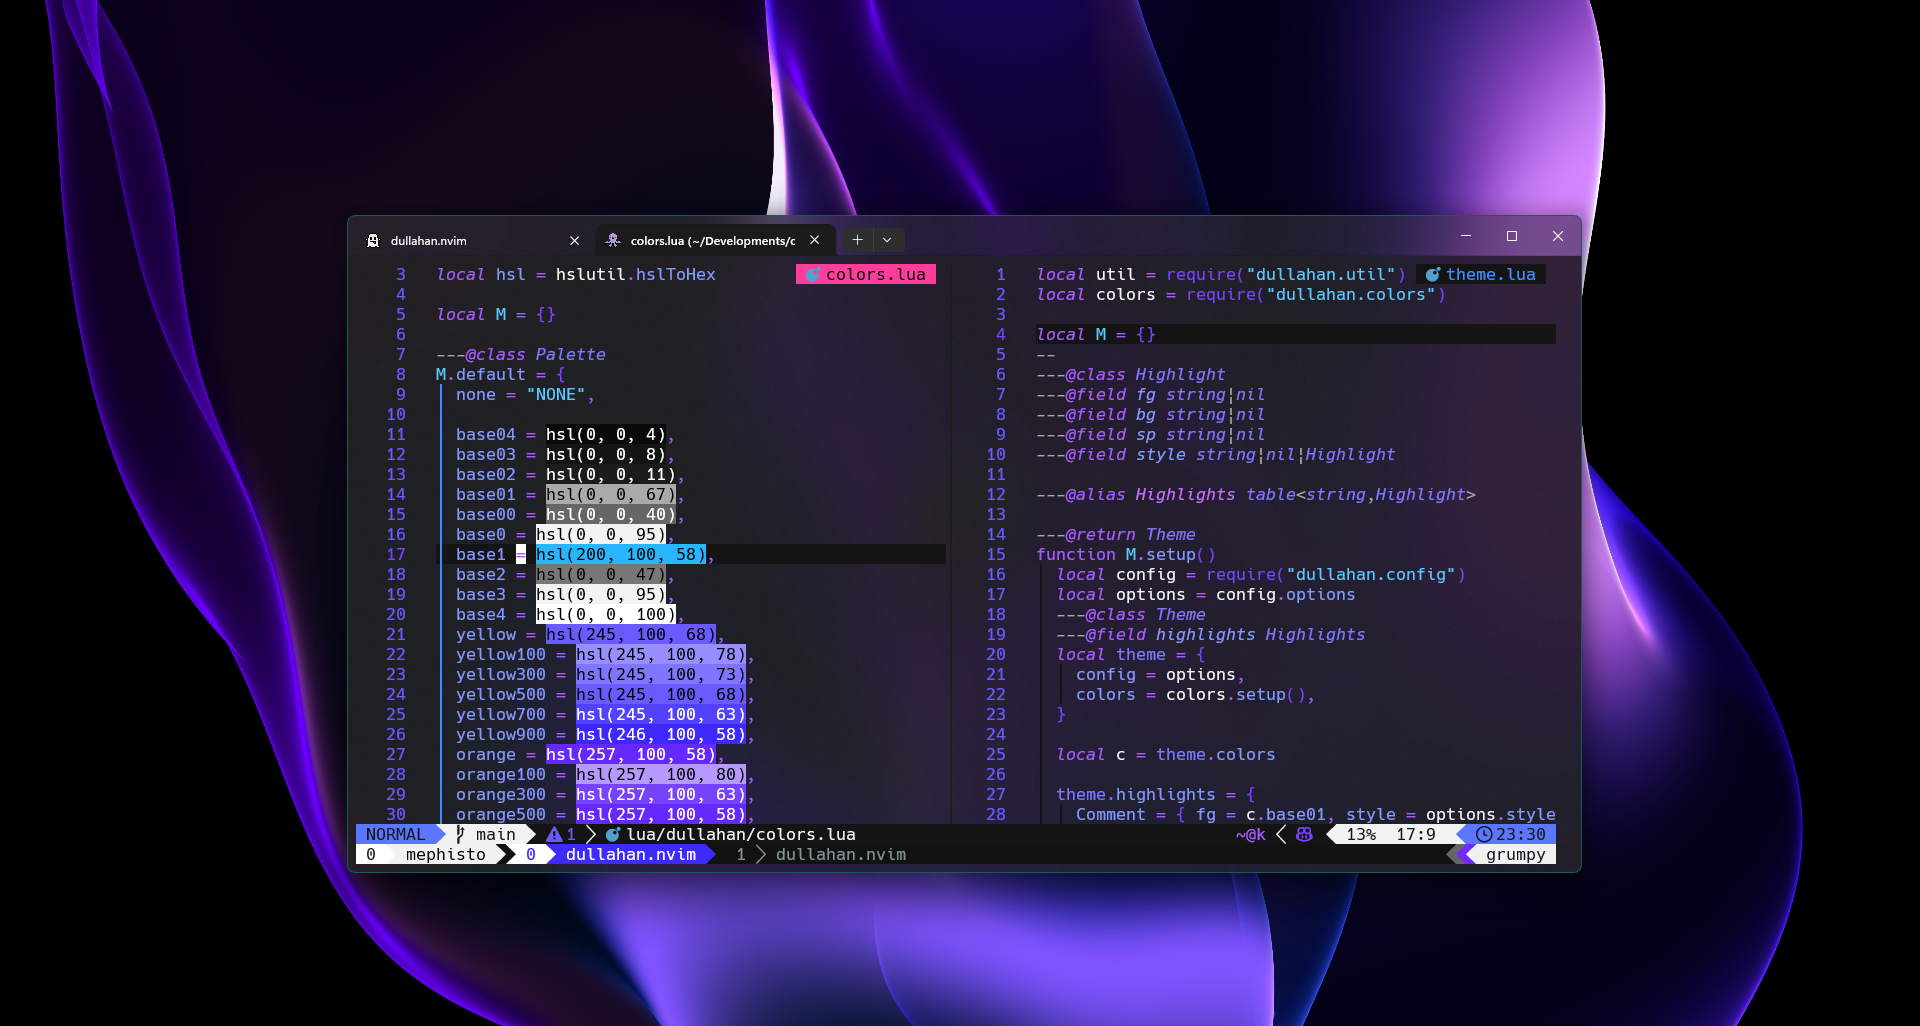This screenshot has width=1920, height=1026.
Task: Click the base3 hsl(0, 0, 95) swatch
Action: (x=601, y=594)
